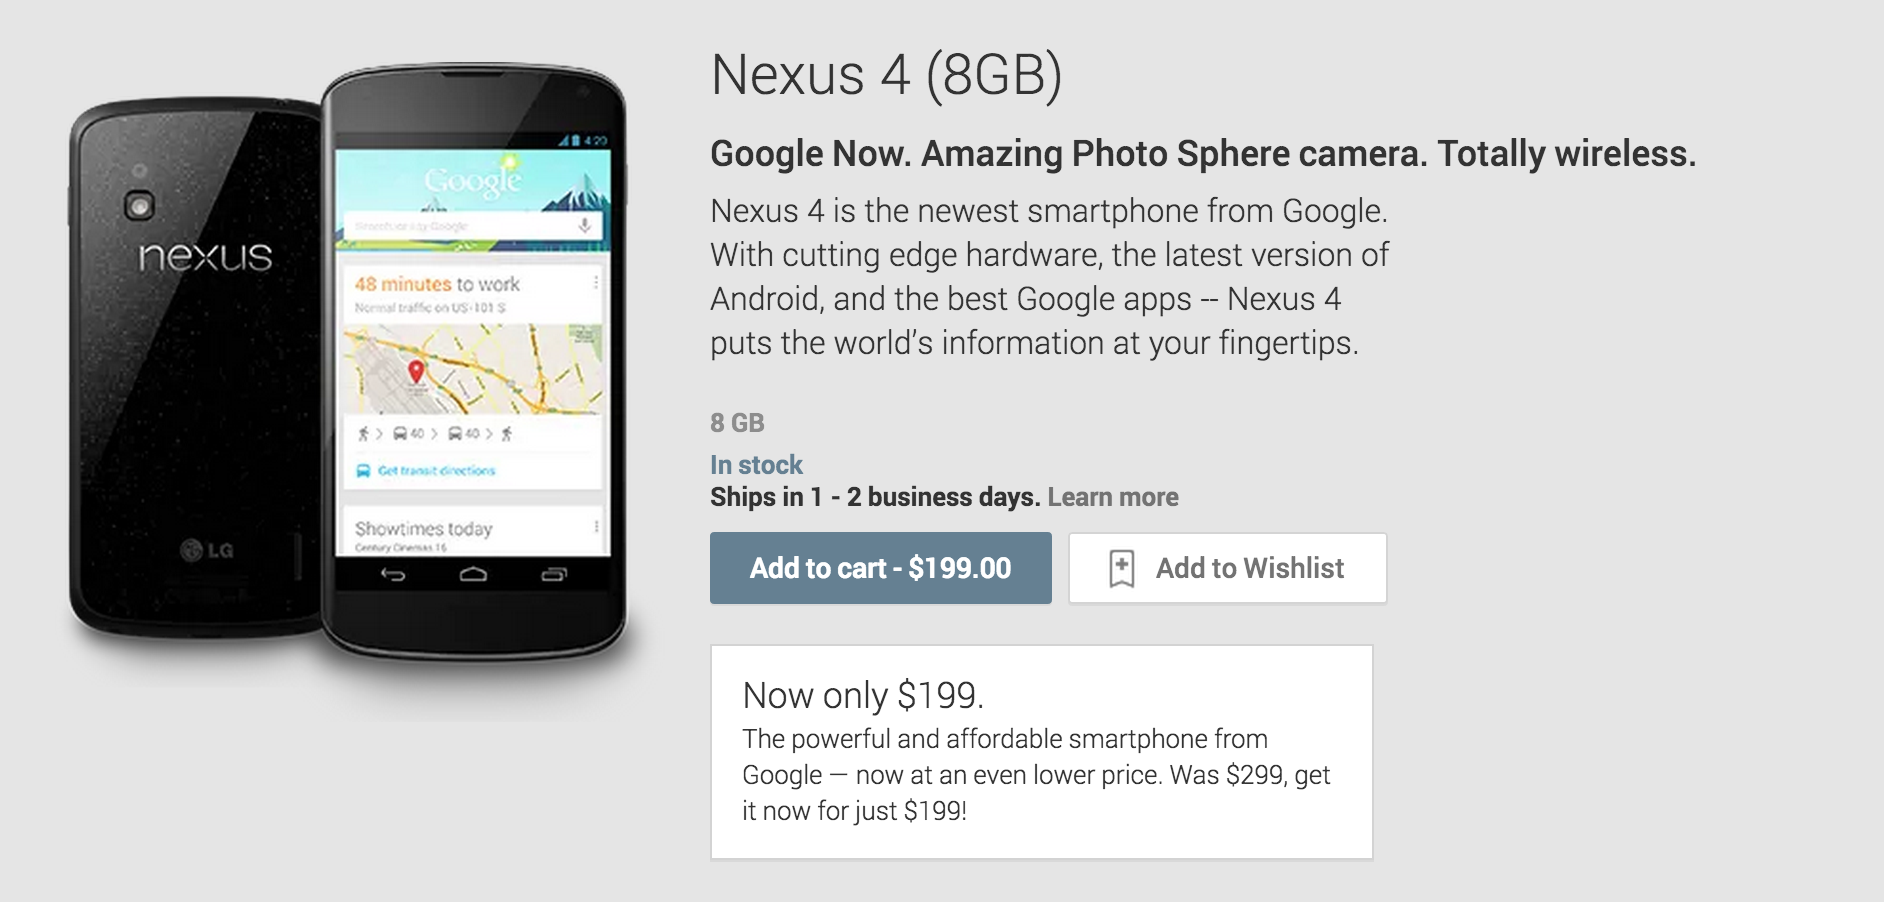This screenshot has height=902, width=1884.
Task: Add Nexus 4 to cart for $199.00
Action: (x=881, y=568)
